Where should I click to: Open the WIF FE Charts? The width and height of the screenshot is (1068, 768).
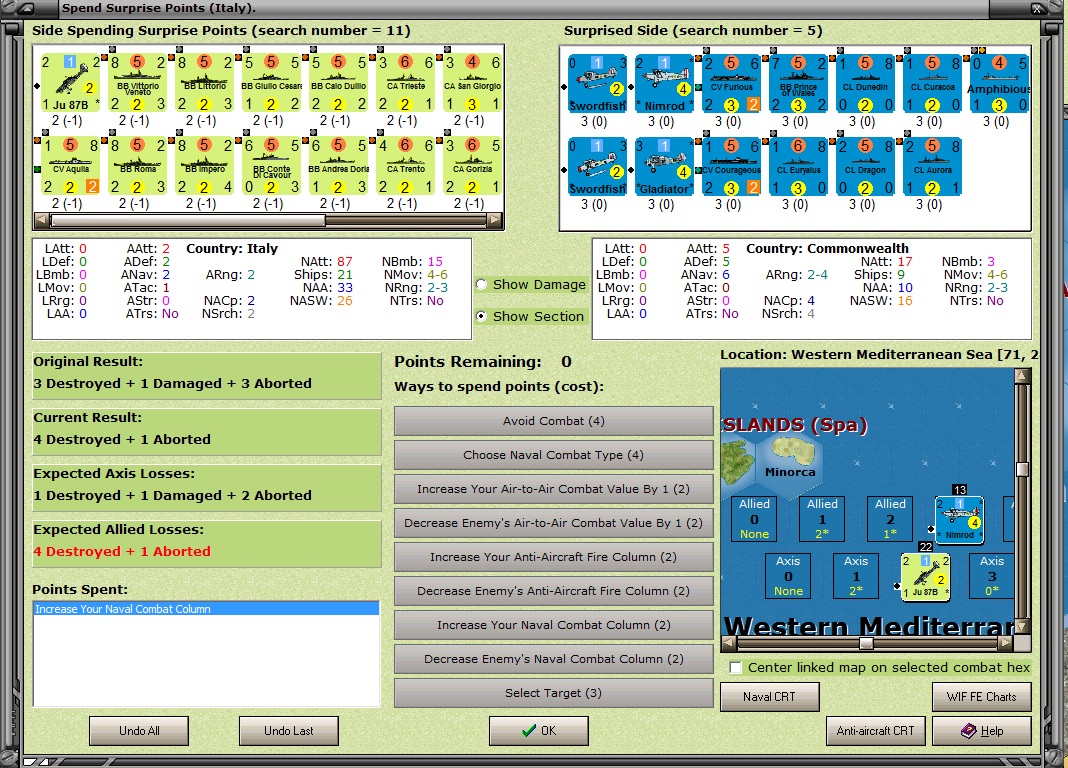[x=981, y=697]
